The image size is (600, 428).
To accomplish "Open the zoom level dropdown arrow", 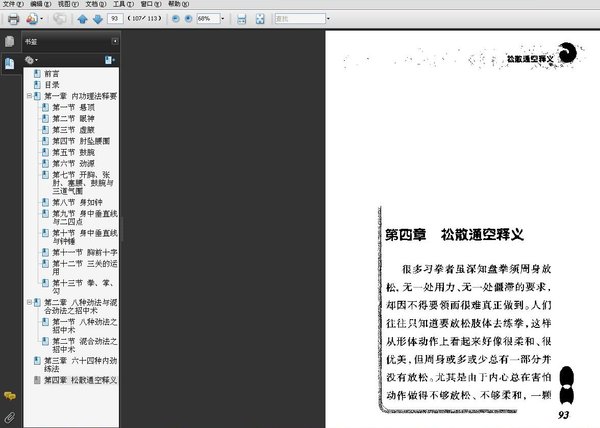I will (x=223, y=18).
